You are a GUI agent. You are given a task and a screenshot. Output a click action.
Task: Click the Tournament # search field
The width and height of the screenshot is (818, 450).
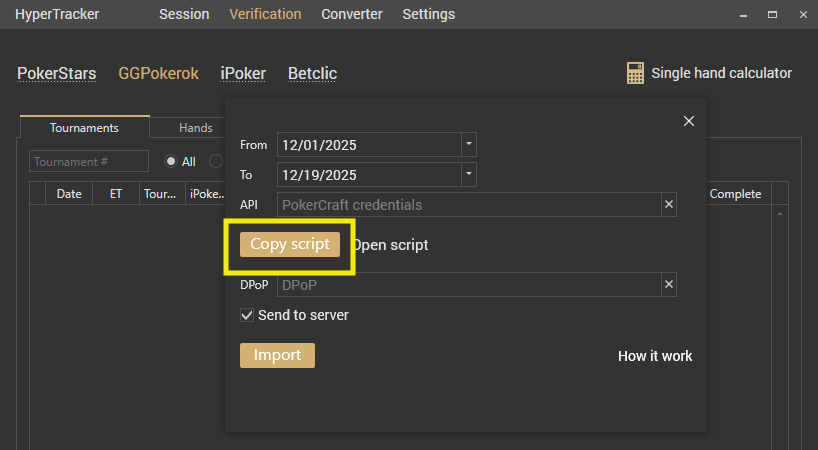point(89,161)
